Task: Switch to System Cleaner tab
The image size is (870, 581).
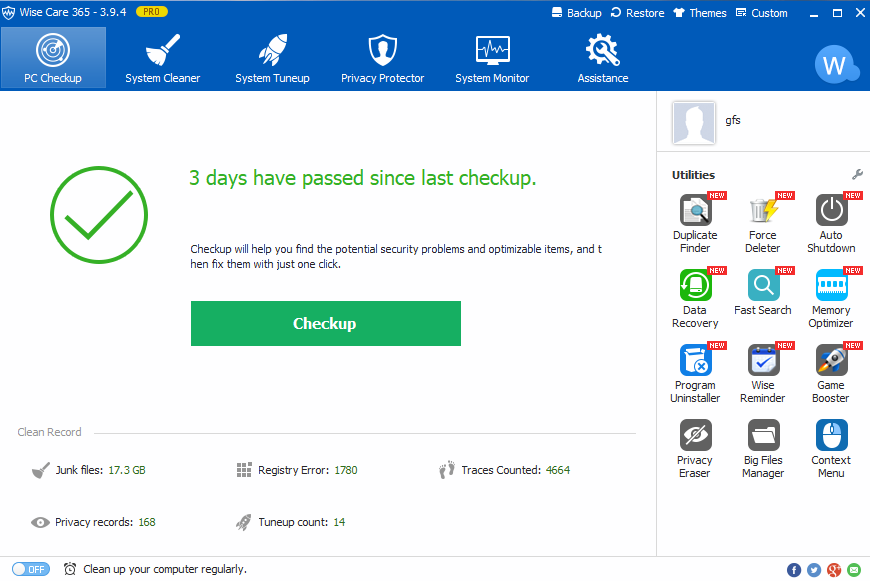Action: click(x=163, y=58)
